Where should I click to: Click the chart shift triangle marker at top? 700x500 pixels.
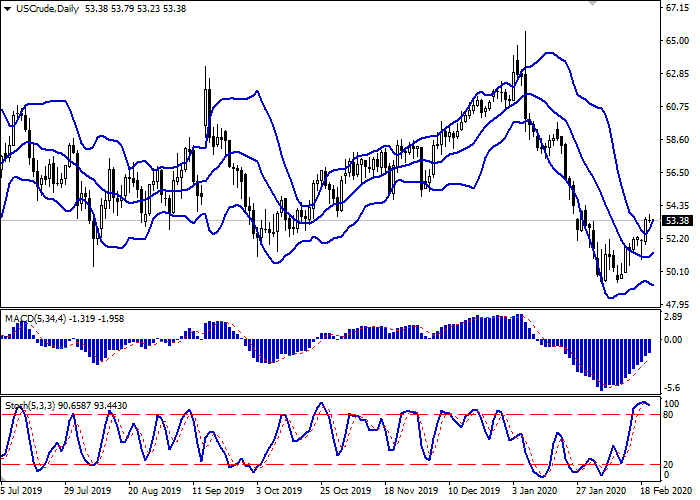pos(594,4)
